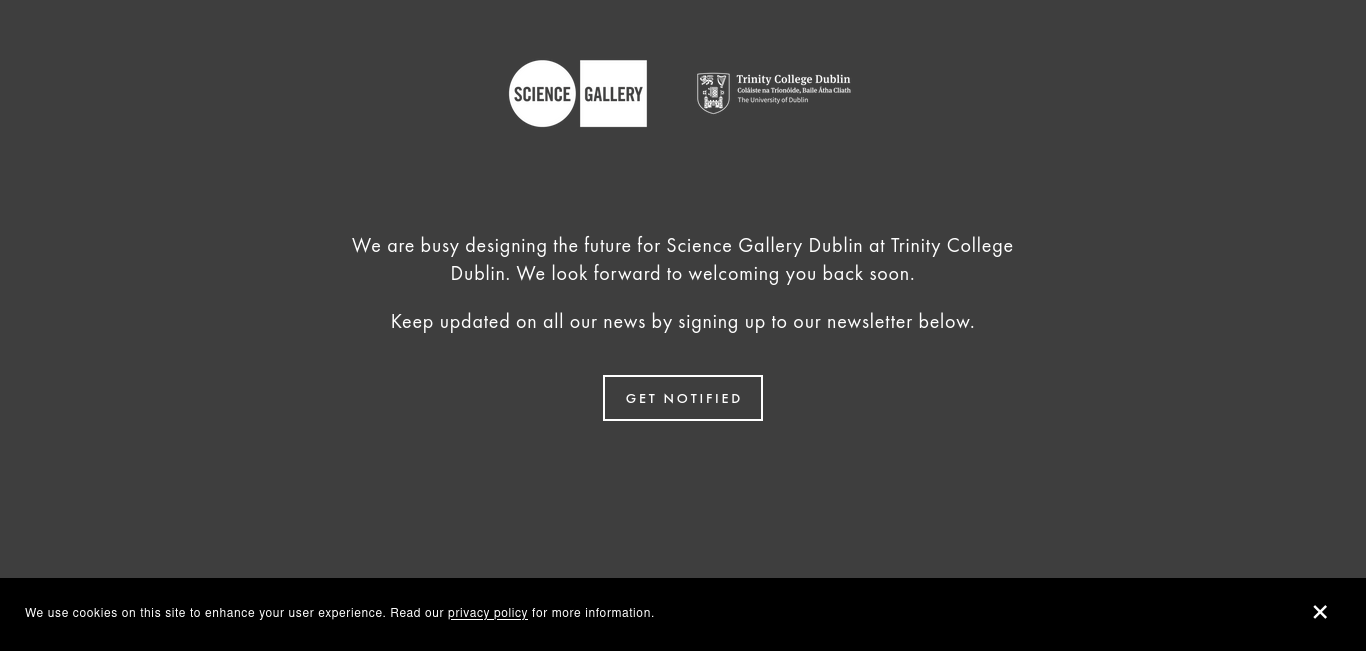Image resolution: width=1366 pixels, height=651 pixels.
Task: Click the Get Notified button
Action: tap(683, 398)
